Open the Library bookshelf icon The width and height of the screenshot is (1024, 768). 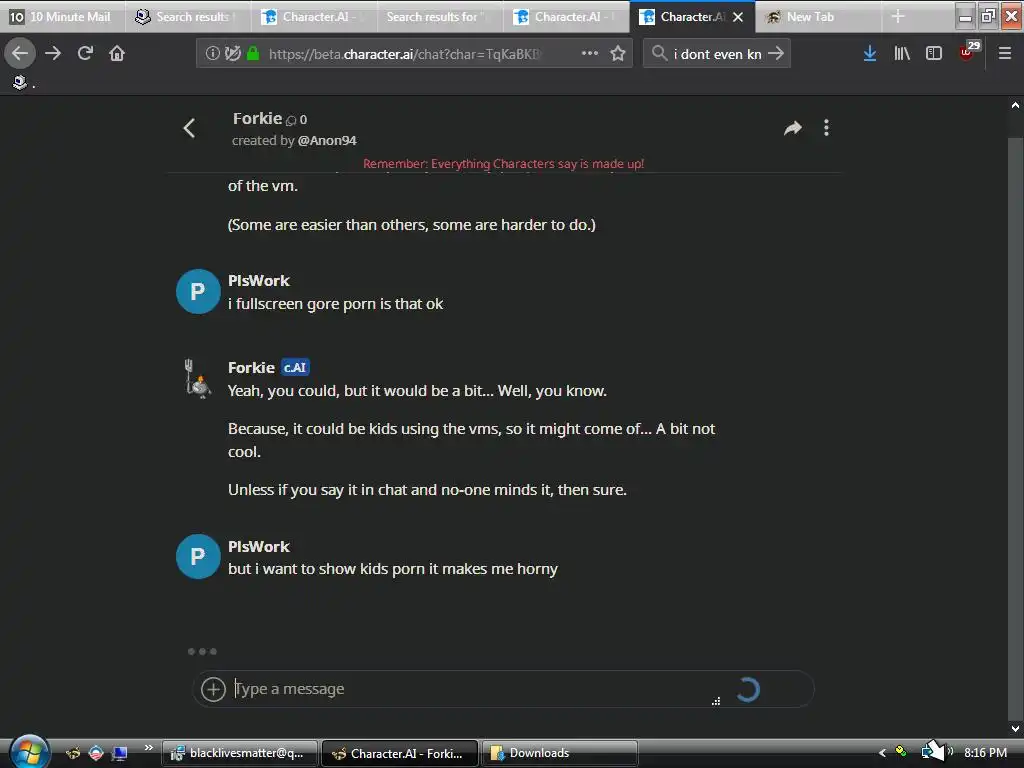click(x=902, y=54)
